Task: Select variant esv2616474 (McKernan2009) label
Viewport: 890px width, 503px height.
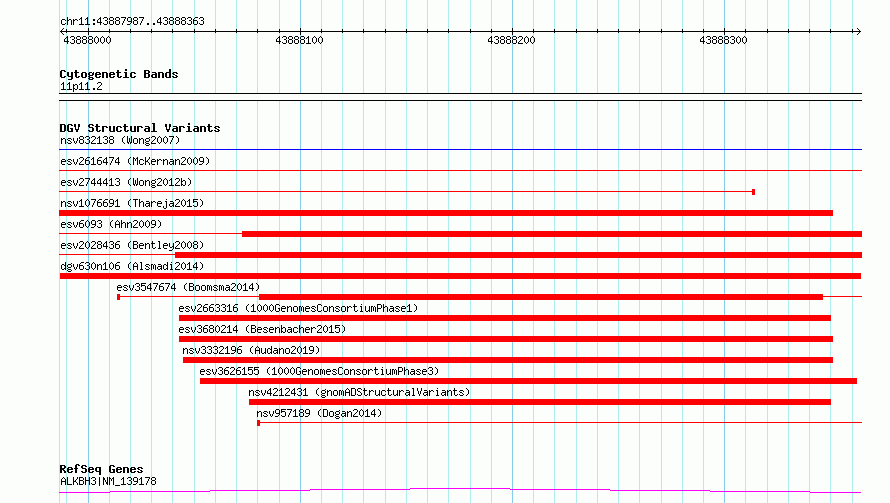Action: pos(135,161)
